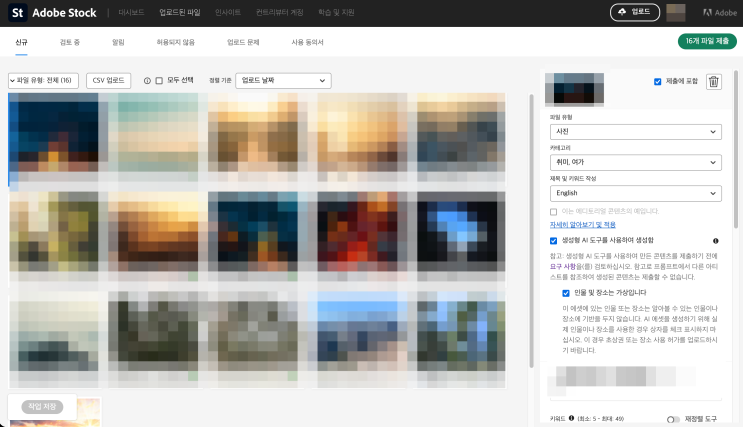Click the info icon next to 모두 선택
The image size is (743, 427).
[147, 81]
